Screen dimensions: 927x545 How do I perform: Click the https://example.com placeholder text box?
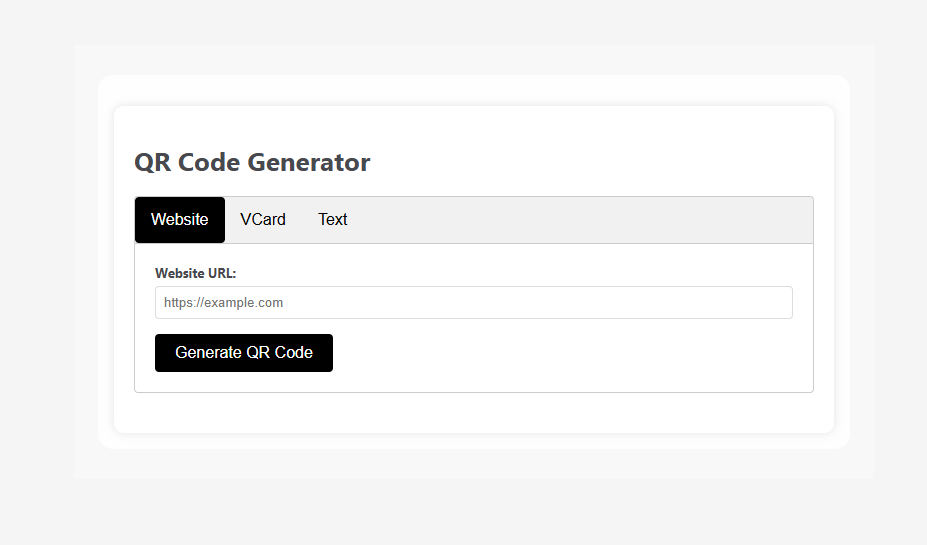point(473,303)
